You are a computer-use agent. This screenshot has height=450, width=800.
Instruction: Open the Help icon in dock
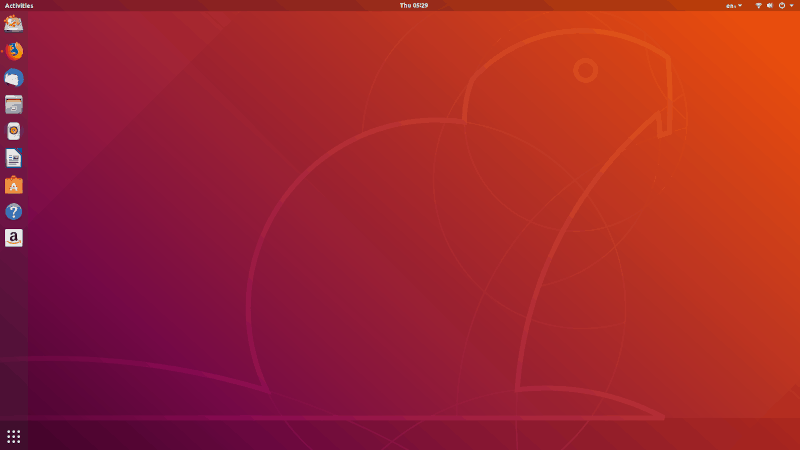click(x=14, y=212)
